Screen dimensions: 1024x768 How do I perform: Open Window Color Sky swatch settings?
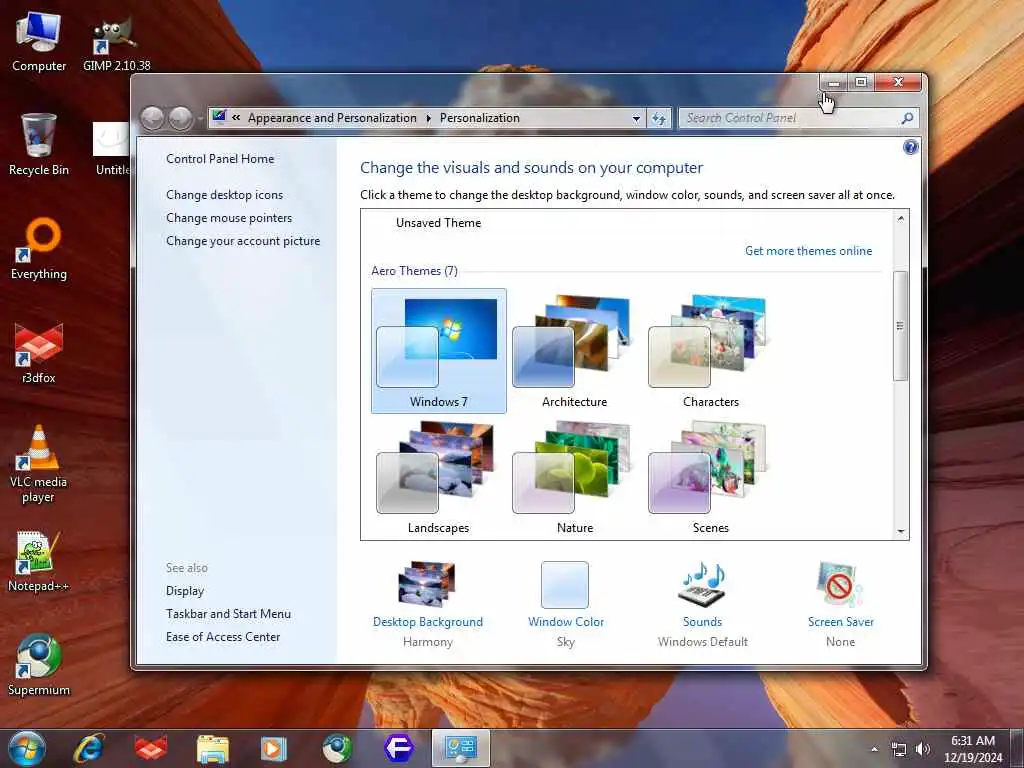pyautogui.click(x=566, y=603)
